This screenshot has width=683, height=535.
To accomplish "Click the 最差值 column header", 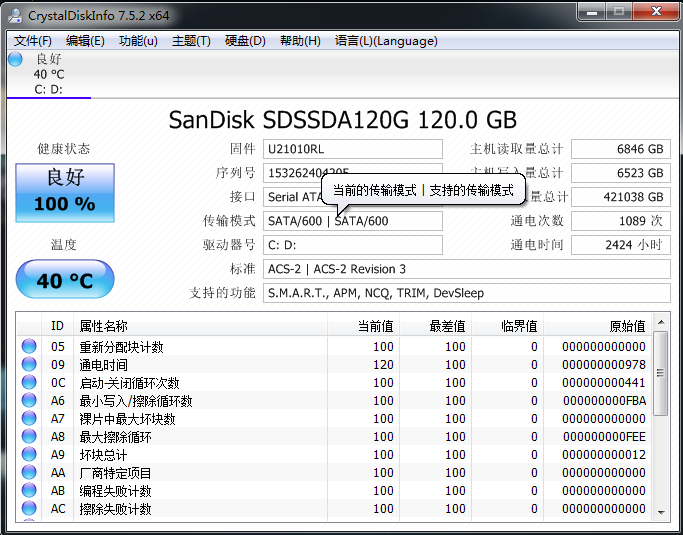I will tap(435, 325).
